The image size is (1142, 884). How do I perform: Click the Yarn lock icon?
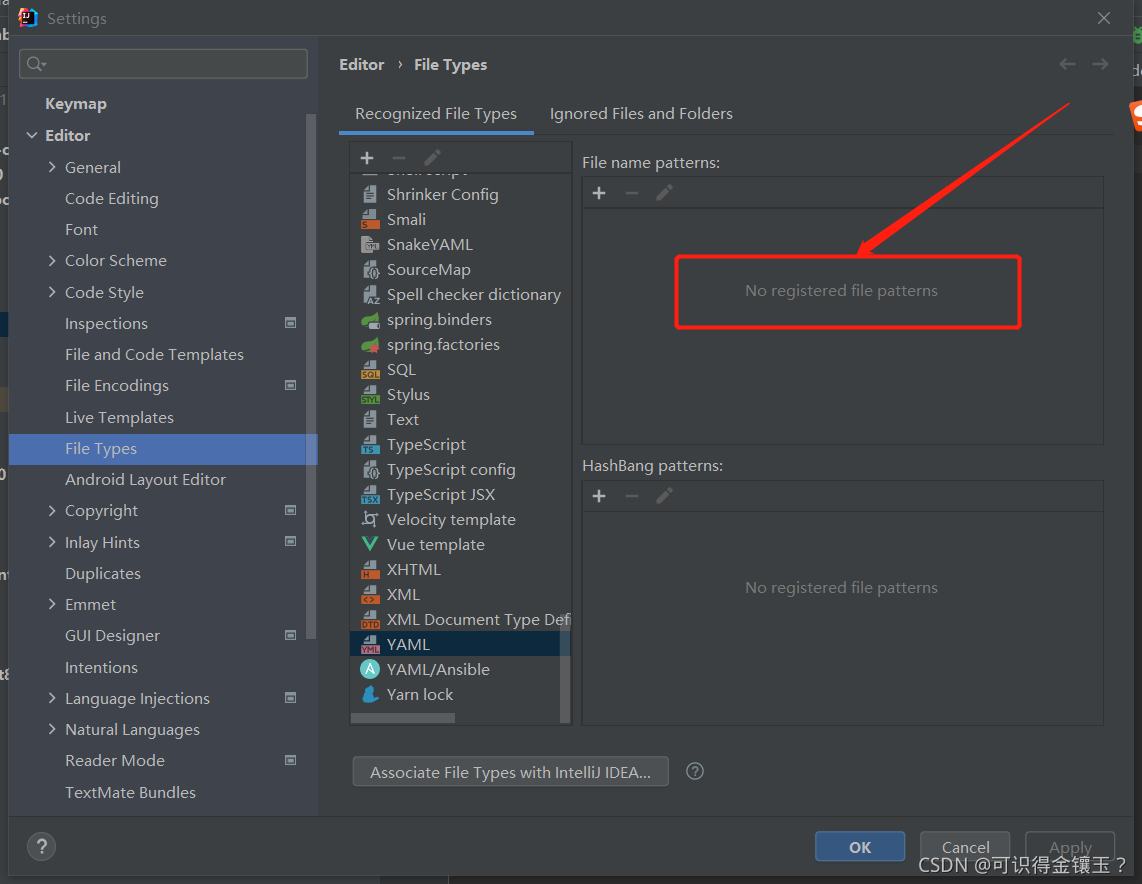pos(370,695)
